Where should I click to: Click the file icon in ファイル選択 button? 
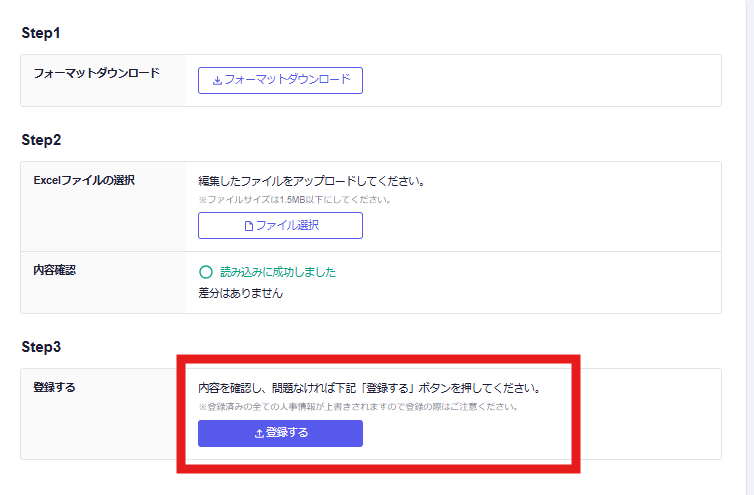point(249,226)
